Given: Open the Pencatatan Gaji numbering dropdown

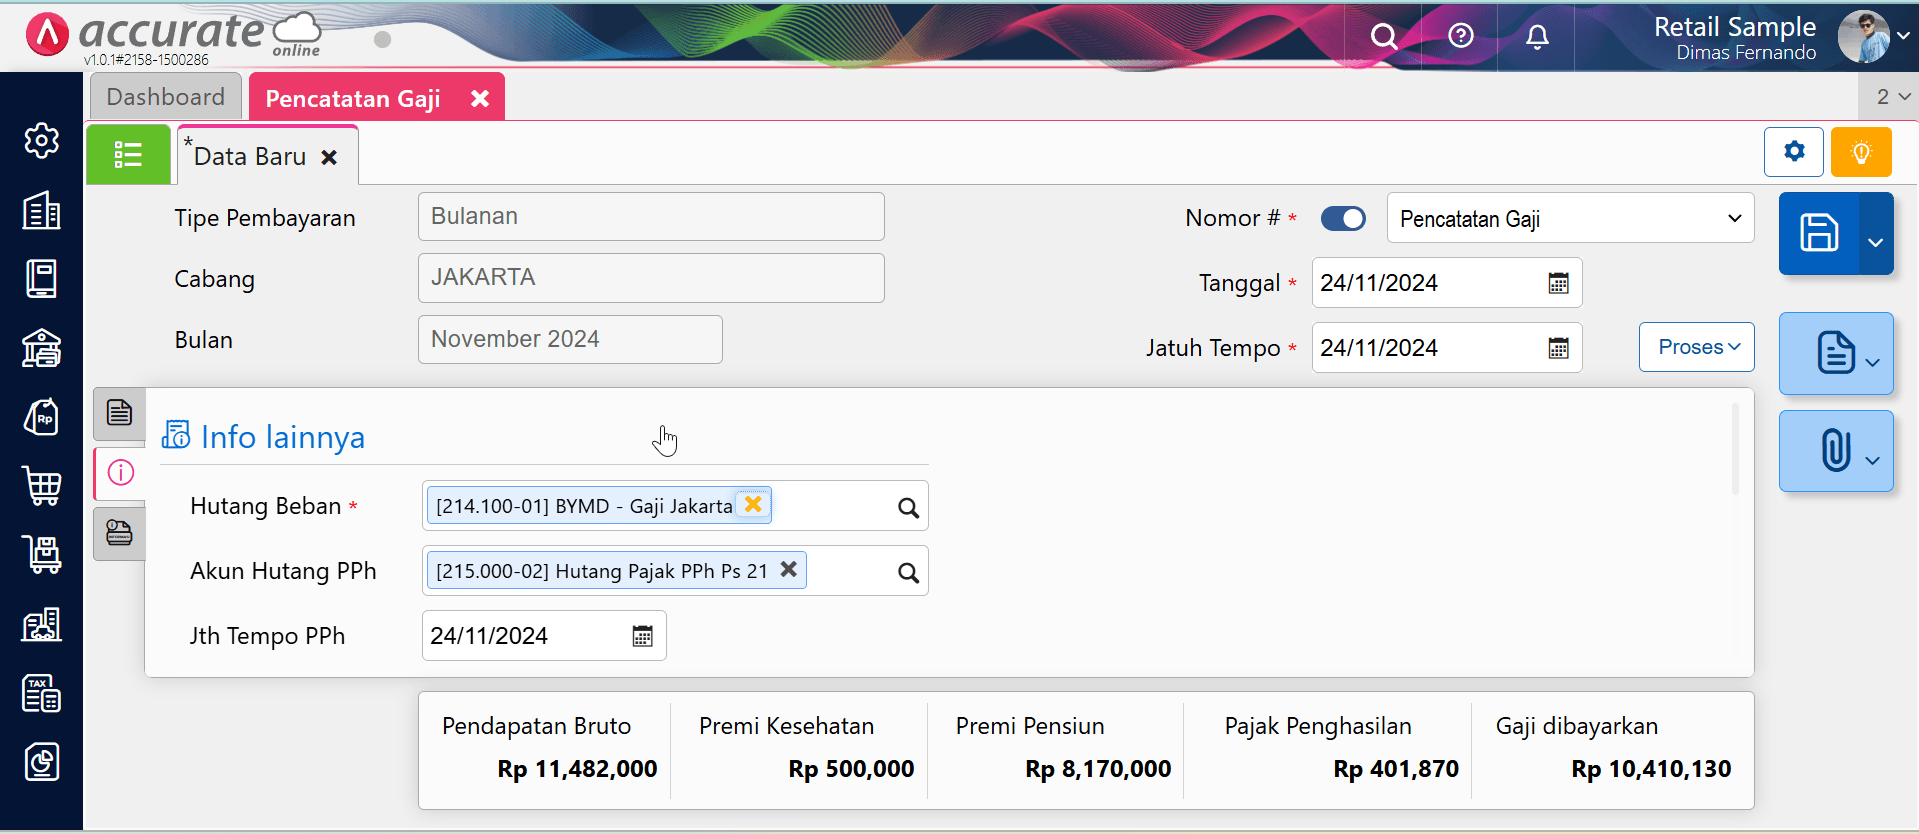Looking at the screenshot, I should tap(1570, 218).
